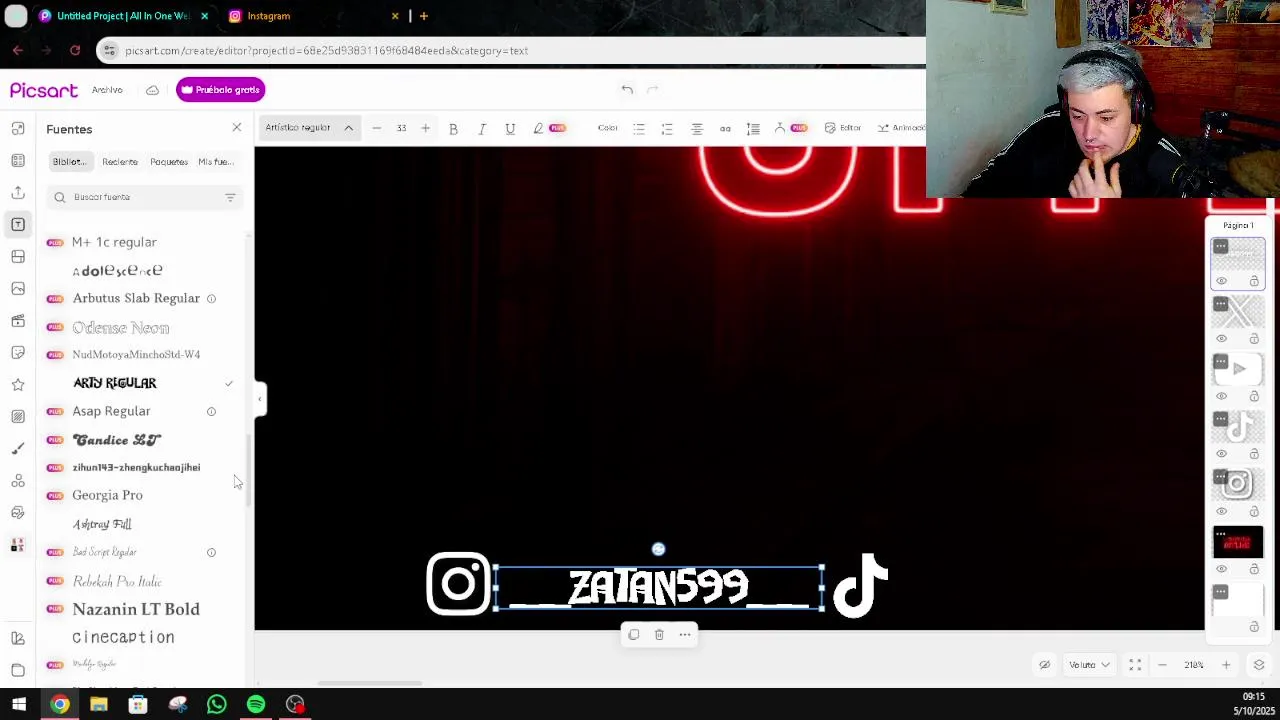Viewport: 1280px width, 720px height.
Task: Select the cinecaption font
Action: pos(123,637)
